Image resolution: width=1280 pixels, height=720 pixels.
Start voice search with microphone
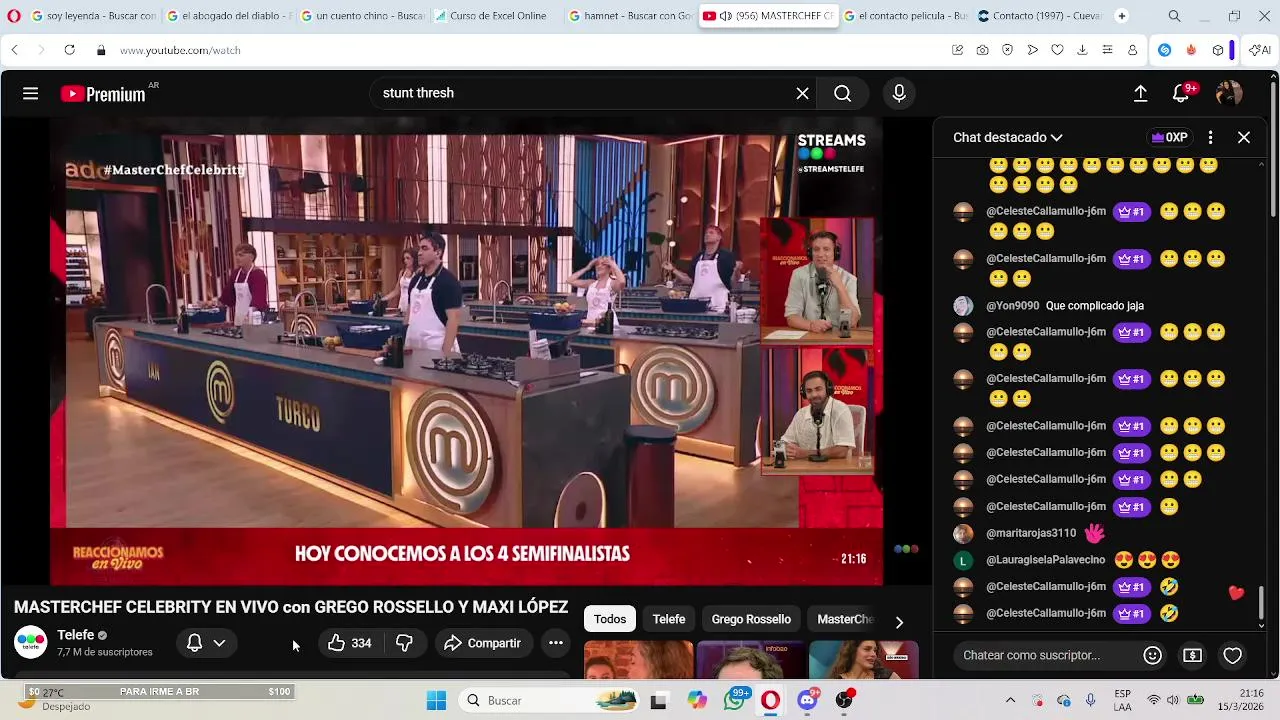pyautogui.click(x=899, y=93)
